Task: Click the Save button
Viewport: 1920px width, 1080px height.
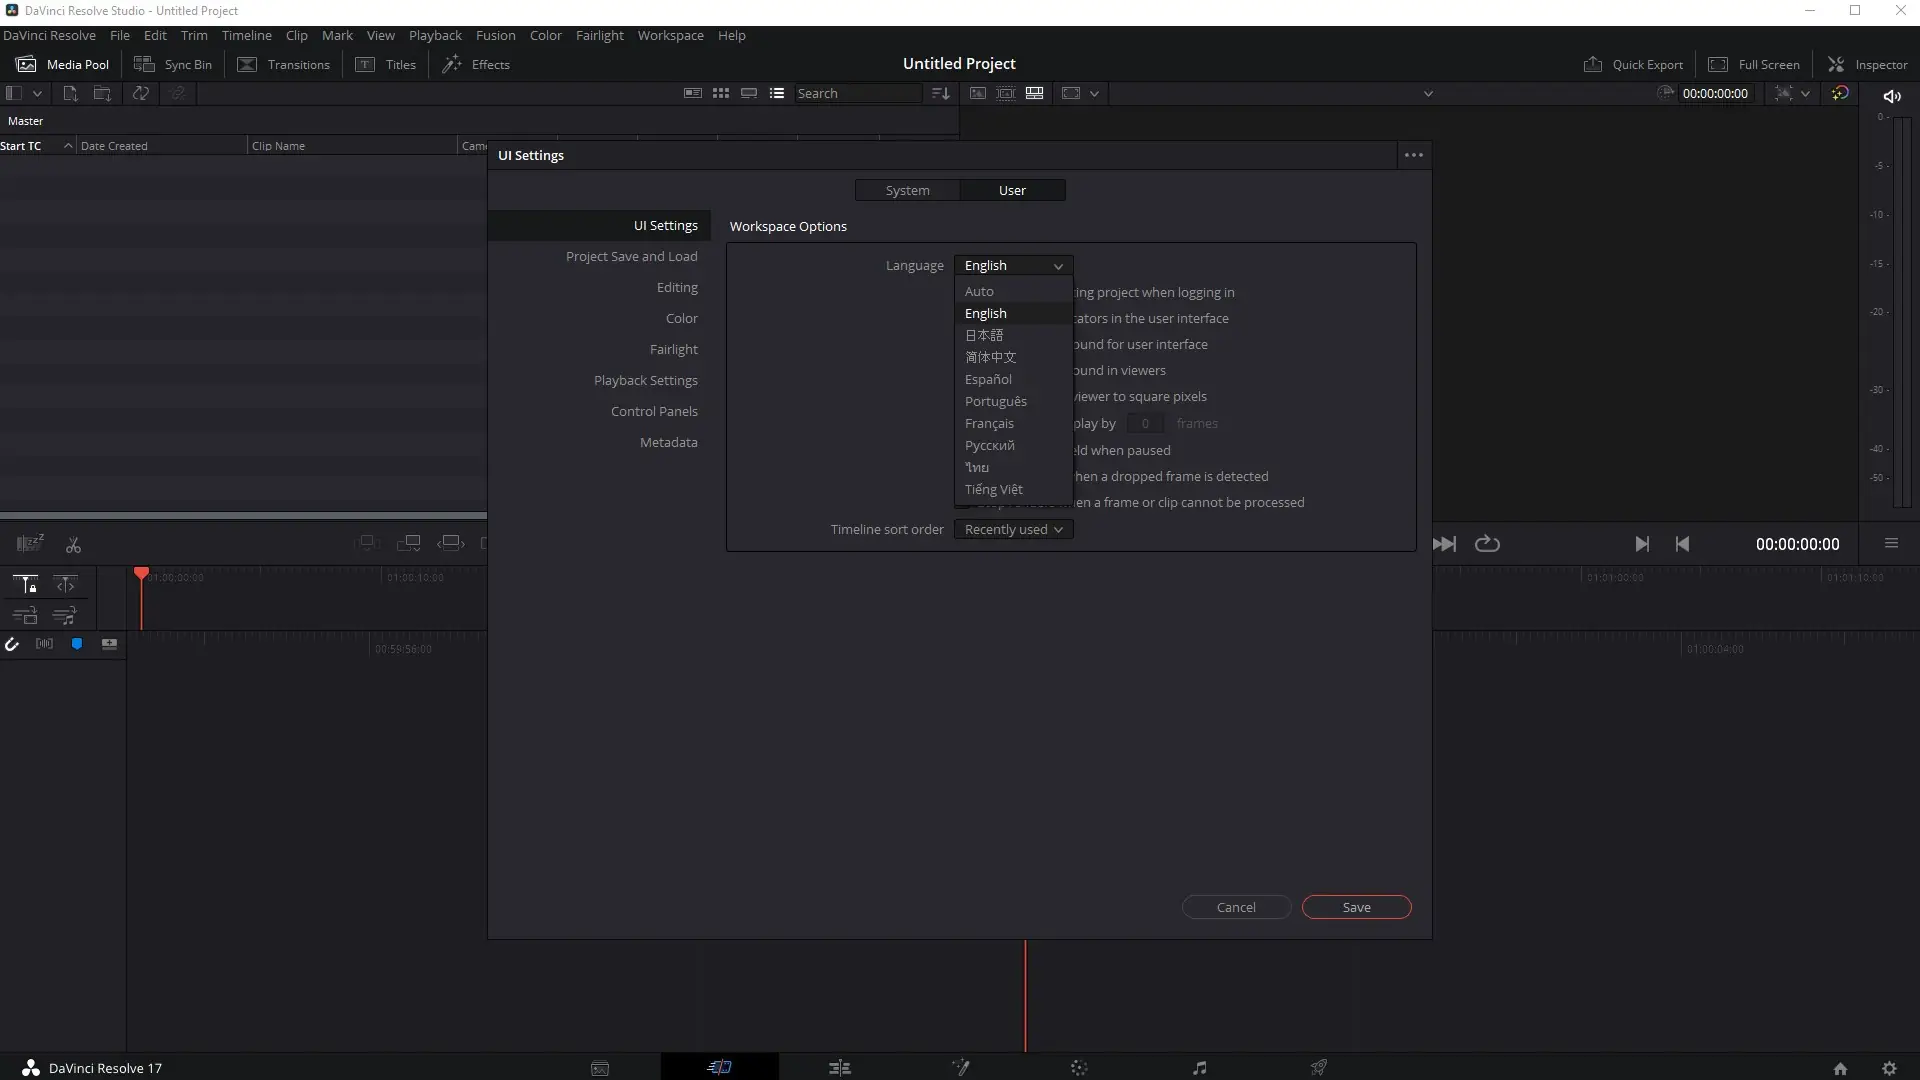Action: 1356,907
